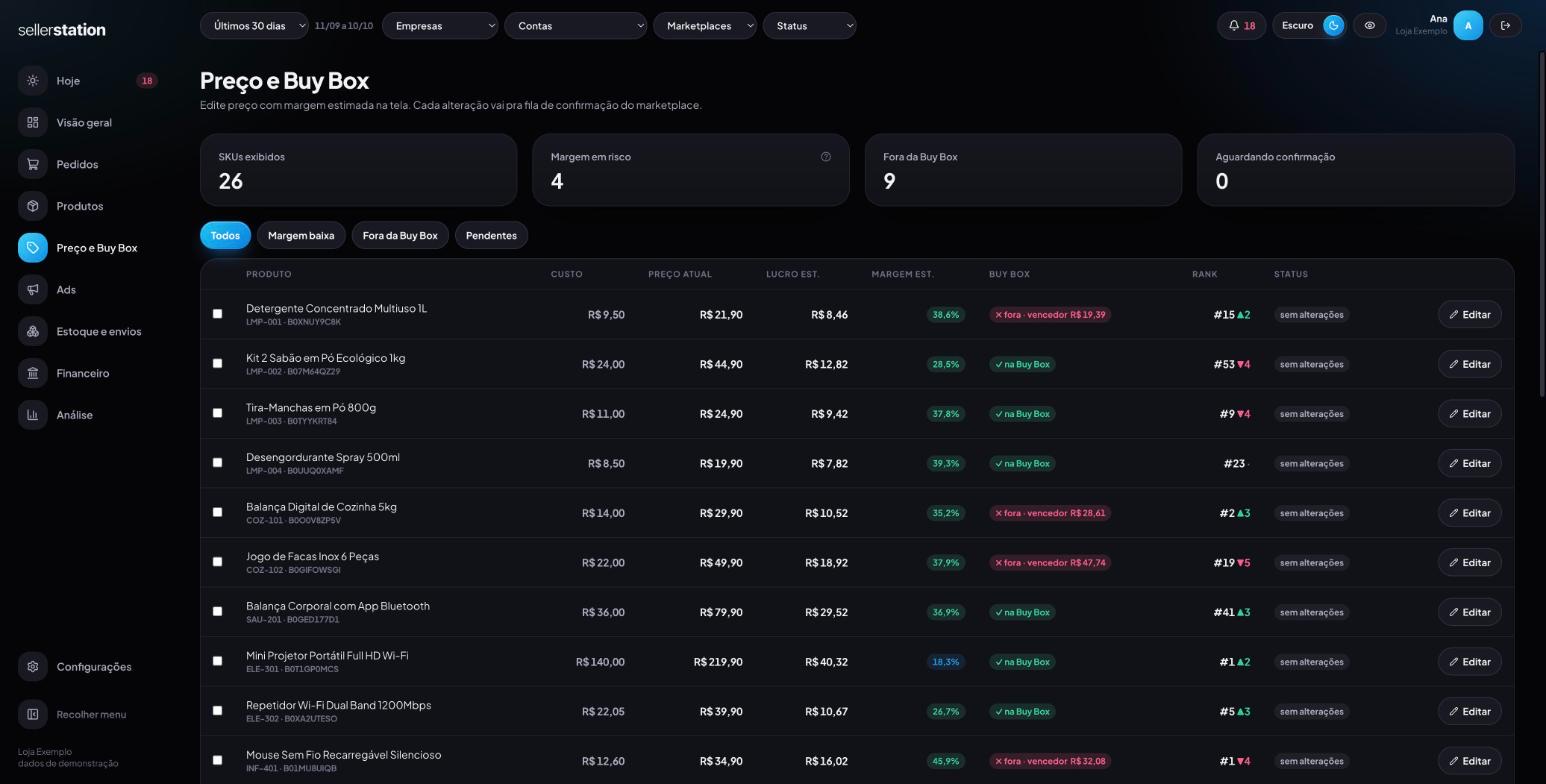The width and height of the screenshot is (1546, 784).
Task: Open Estoque e envios icon
Action: tap(33, 331)
